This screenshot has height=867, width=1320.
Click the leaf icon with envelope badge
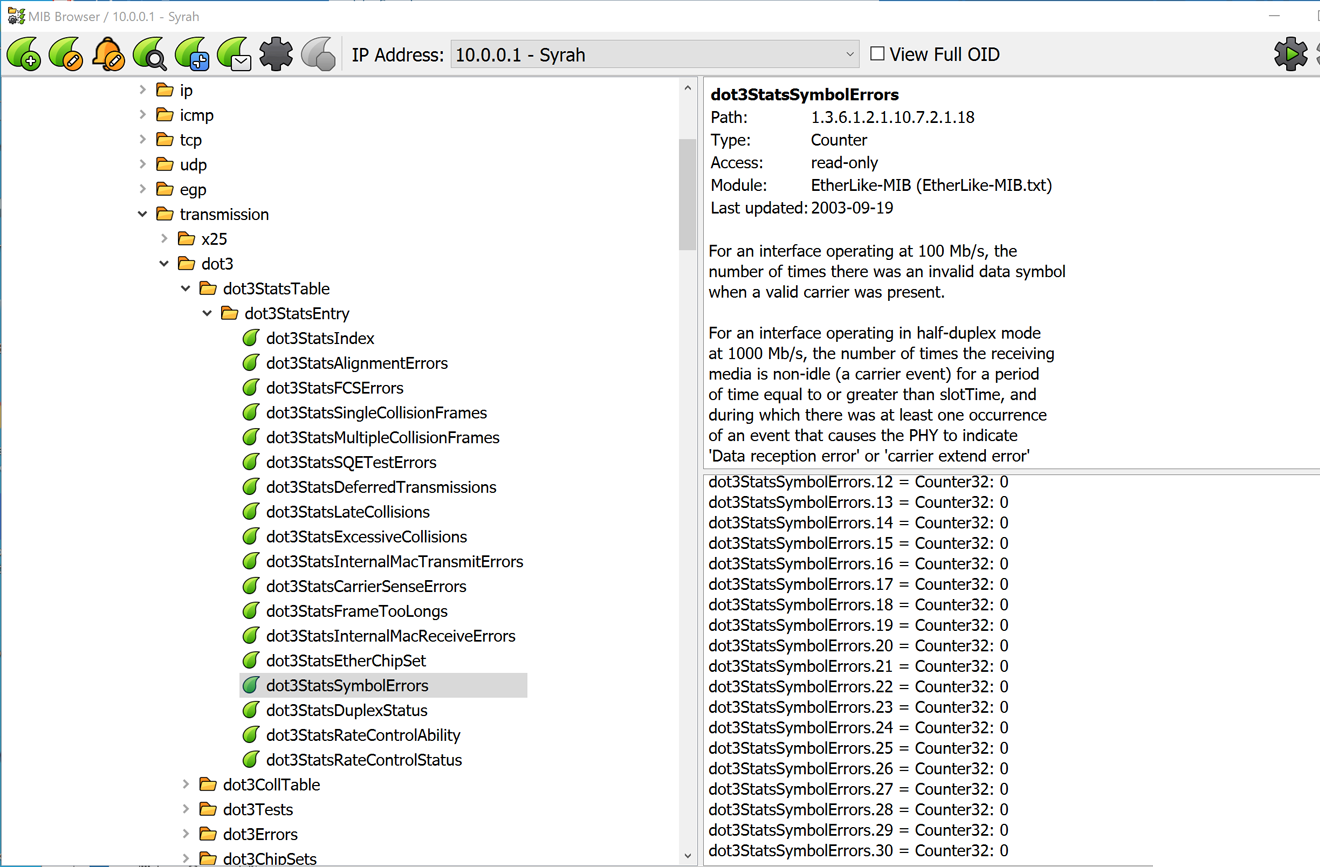pyautogui.click(x=234, y=54)
